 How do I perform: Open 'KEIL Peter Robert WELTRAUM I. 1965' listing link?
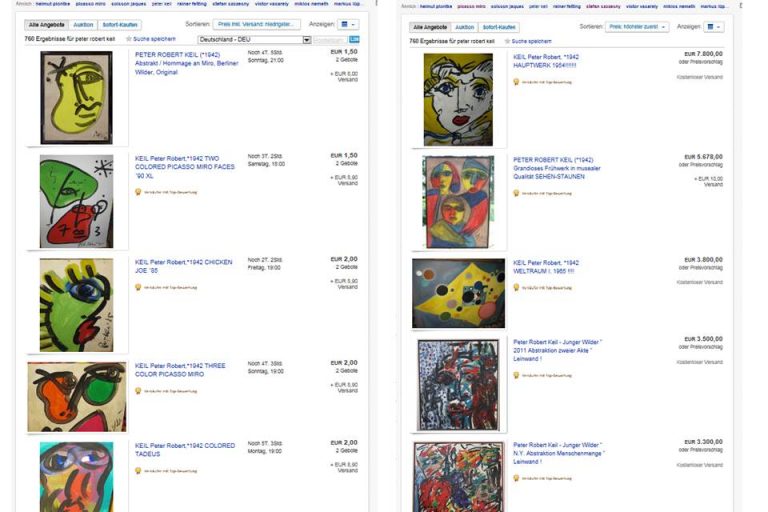pos(546,267)
